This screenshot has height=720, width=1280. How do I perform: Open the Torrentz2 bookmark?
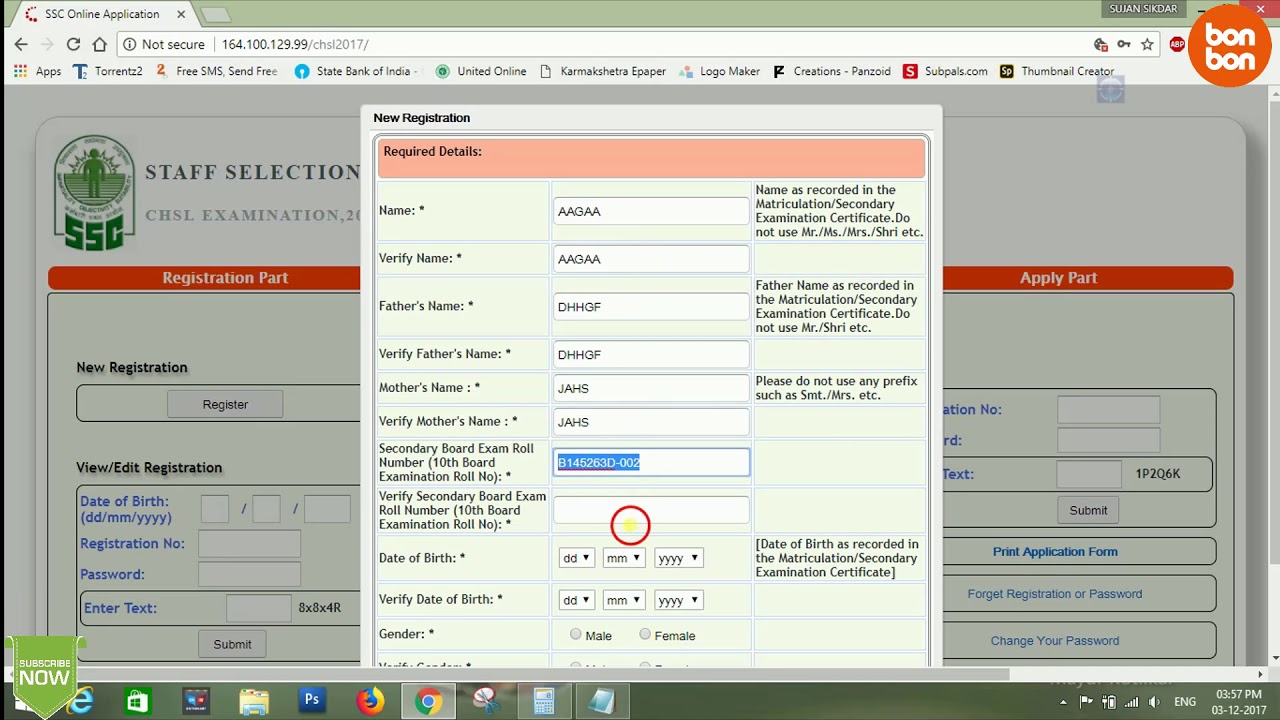108,71
